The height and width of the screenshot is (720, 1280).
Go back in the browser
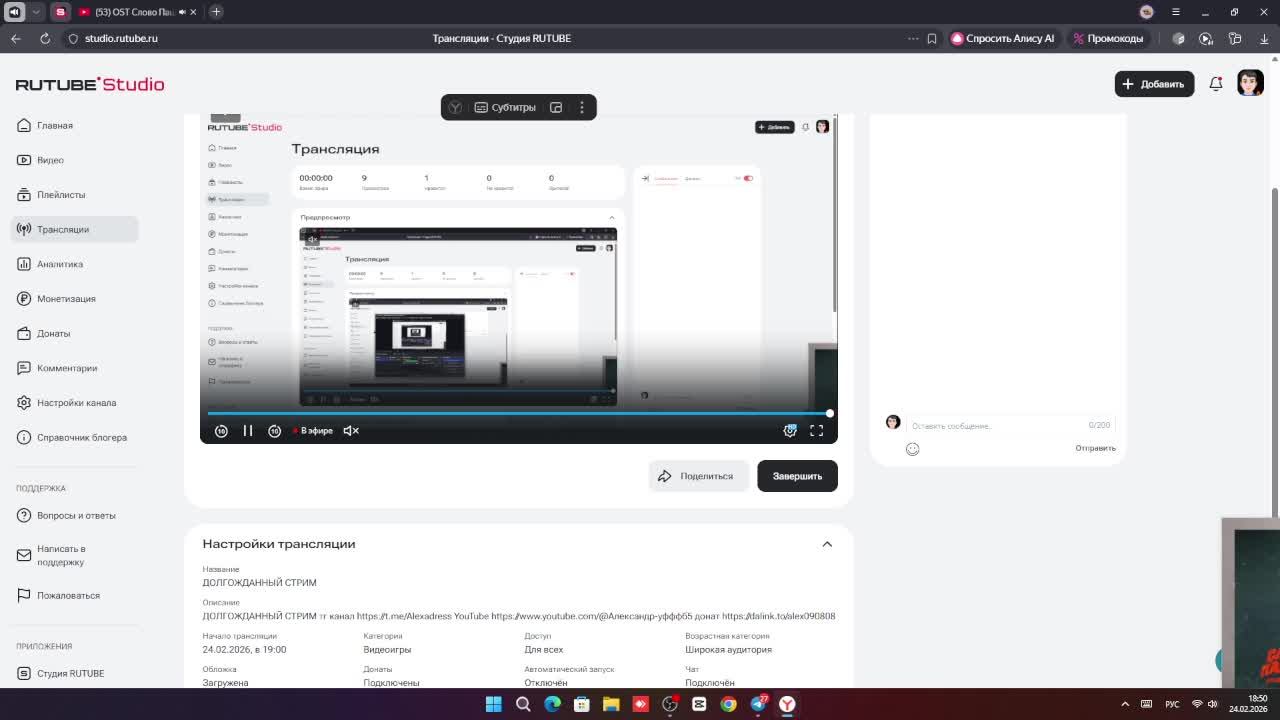pyautogui.click(x=15, y=38)
